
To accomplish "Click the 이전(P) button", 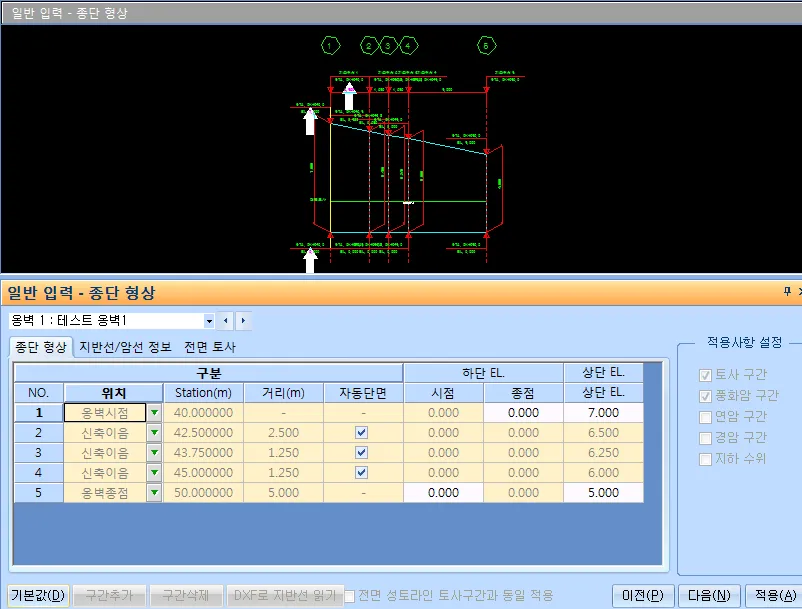I will 643,596.
